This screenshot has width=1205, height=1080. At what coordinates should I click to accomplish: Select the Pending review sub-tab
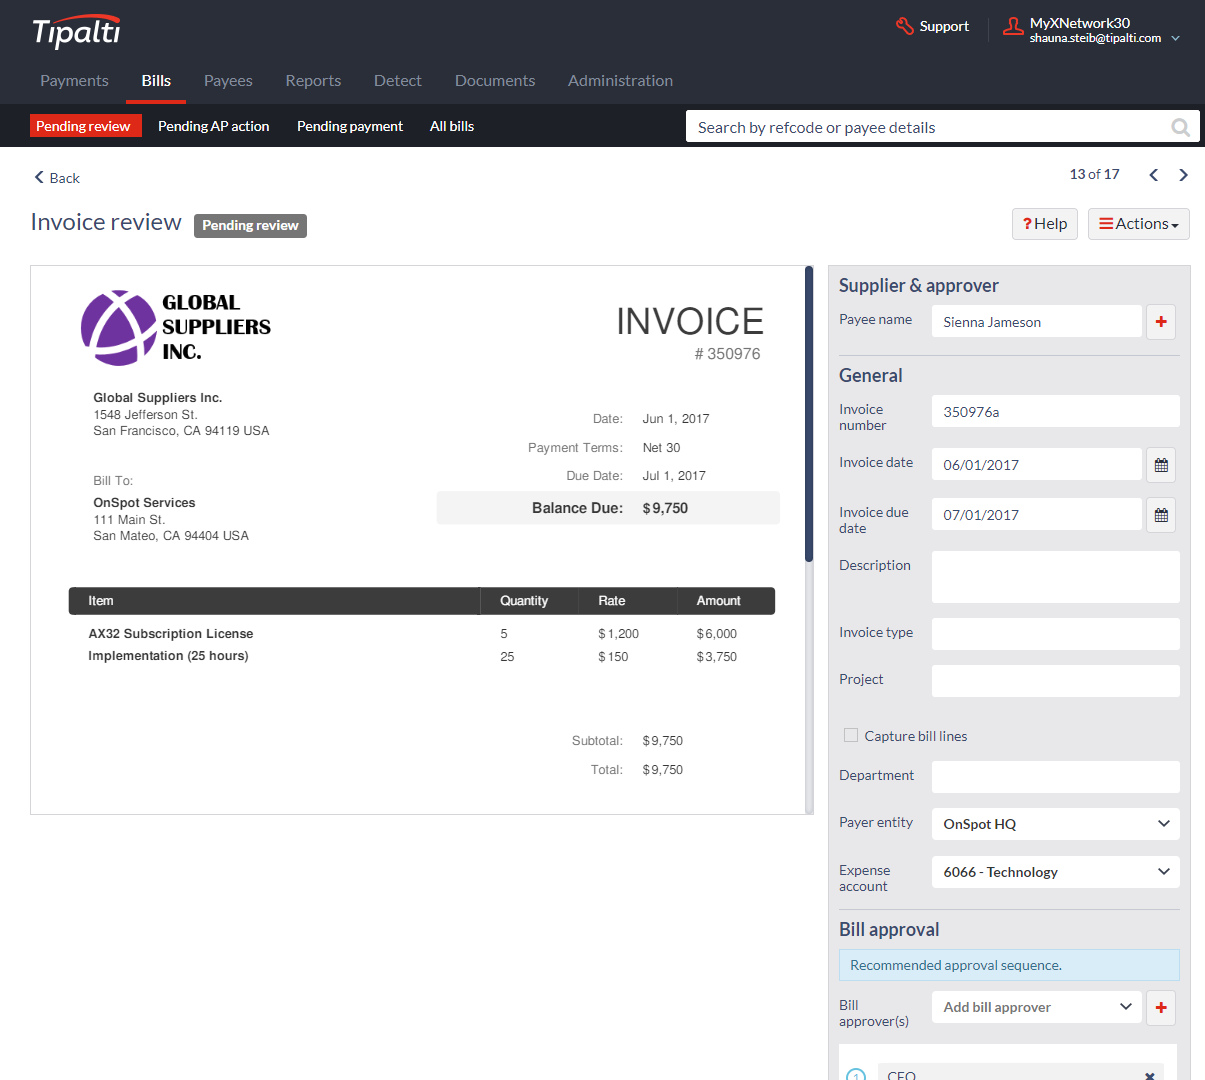coord(86,126)
